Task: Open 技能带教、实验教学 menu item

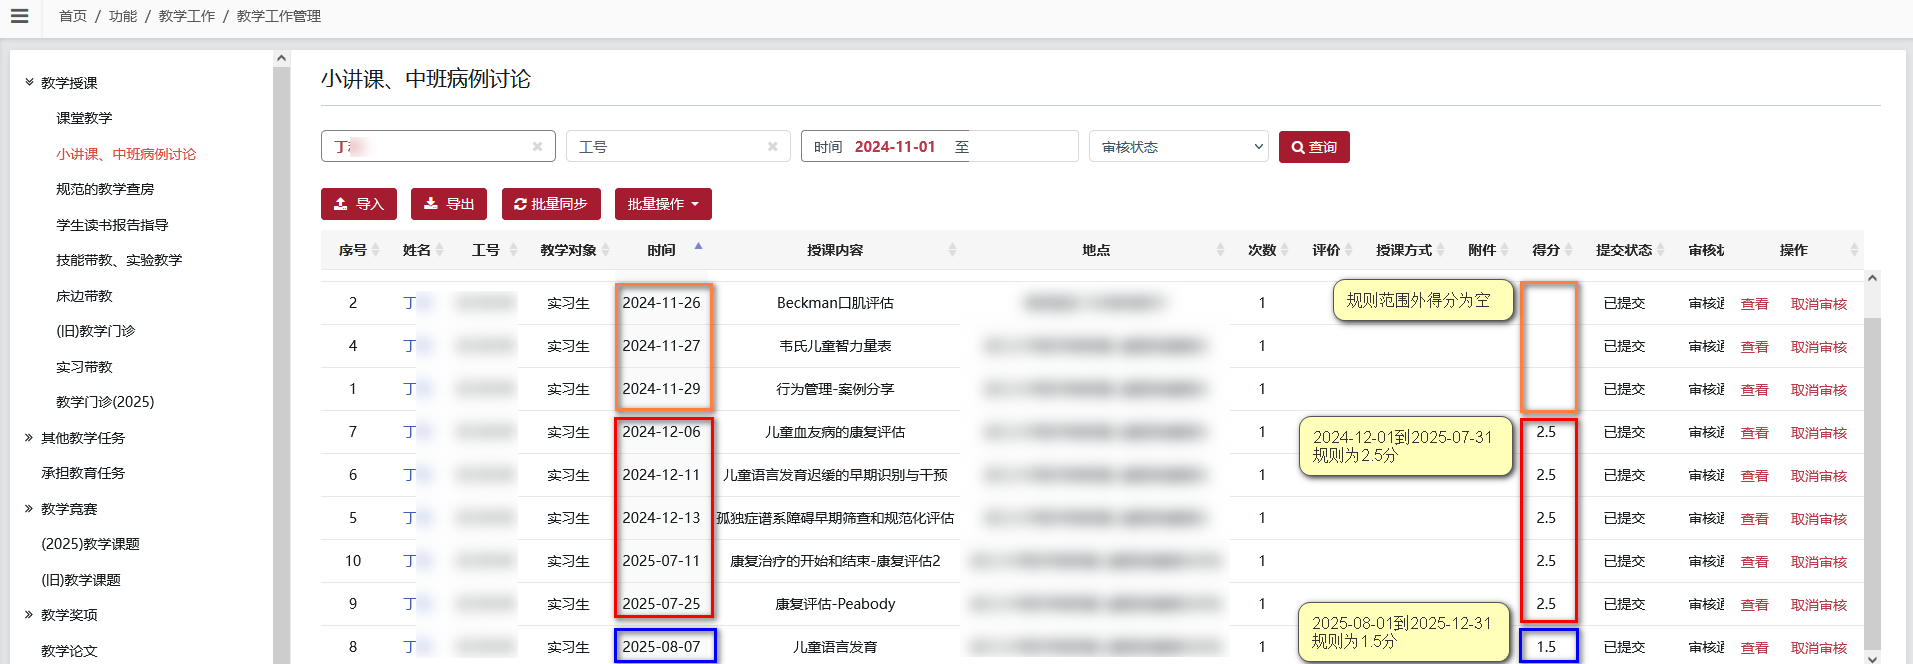Action: (119, 260)
